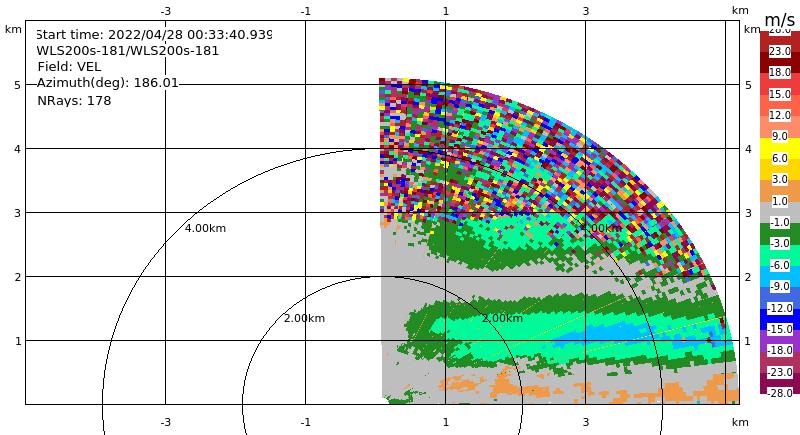Click the Field: VEL label
The image size is (800, 435).
[x=69, y=67]
